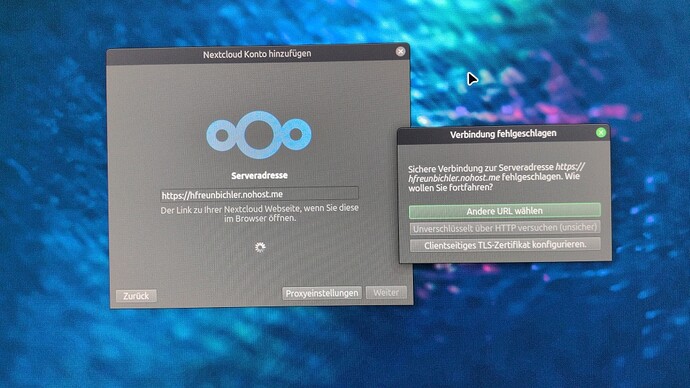Close the Nextcloud Konto hinzufügen window
690x388 pixels.
click(400, 51)
